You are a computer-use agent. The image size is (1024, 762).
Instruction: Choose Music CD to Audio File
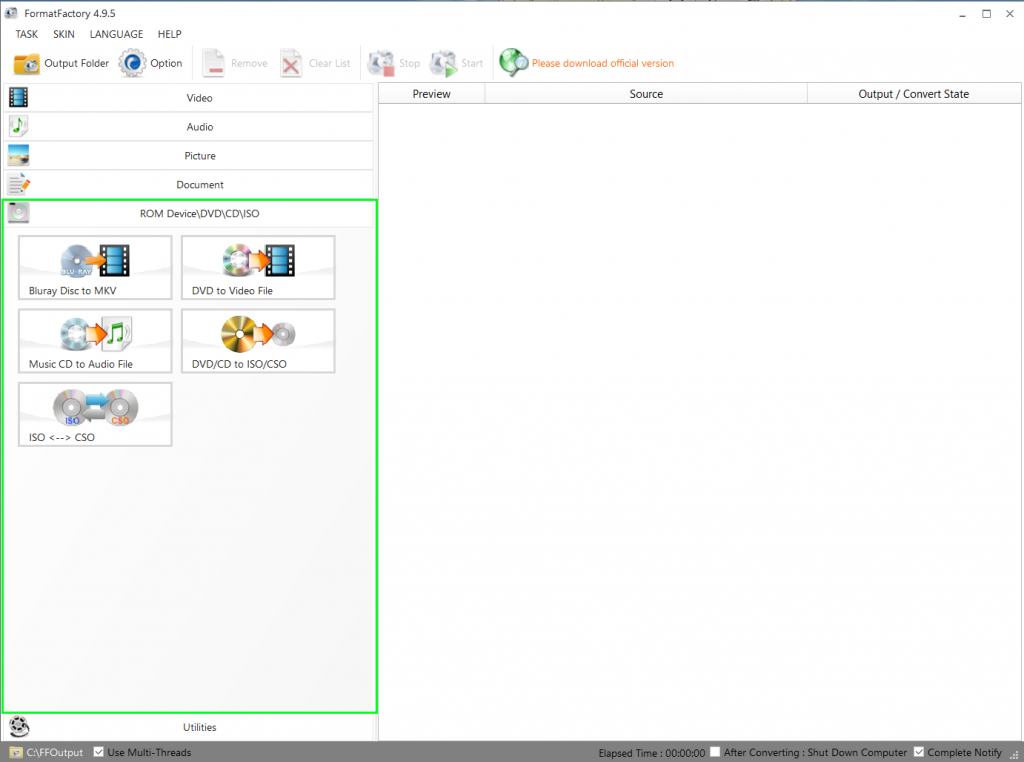click(95, 341)
